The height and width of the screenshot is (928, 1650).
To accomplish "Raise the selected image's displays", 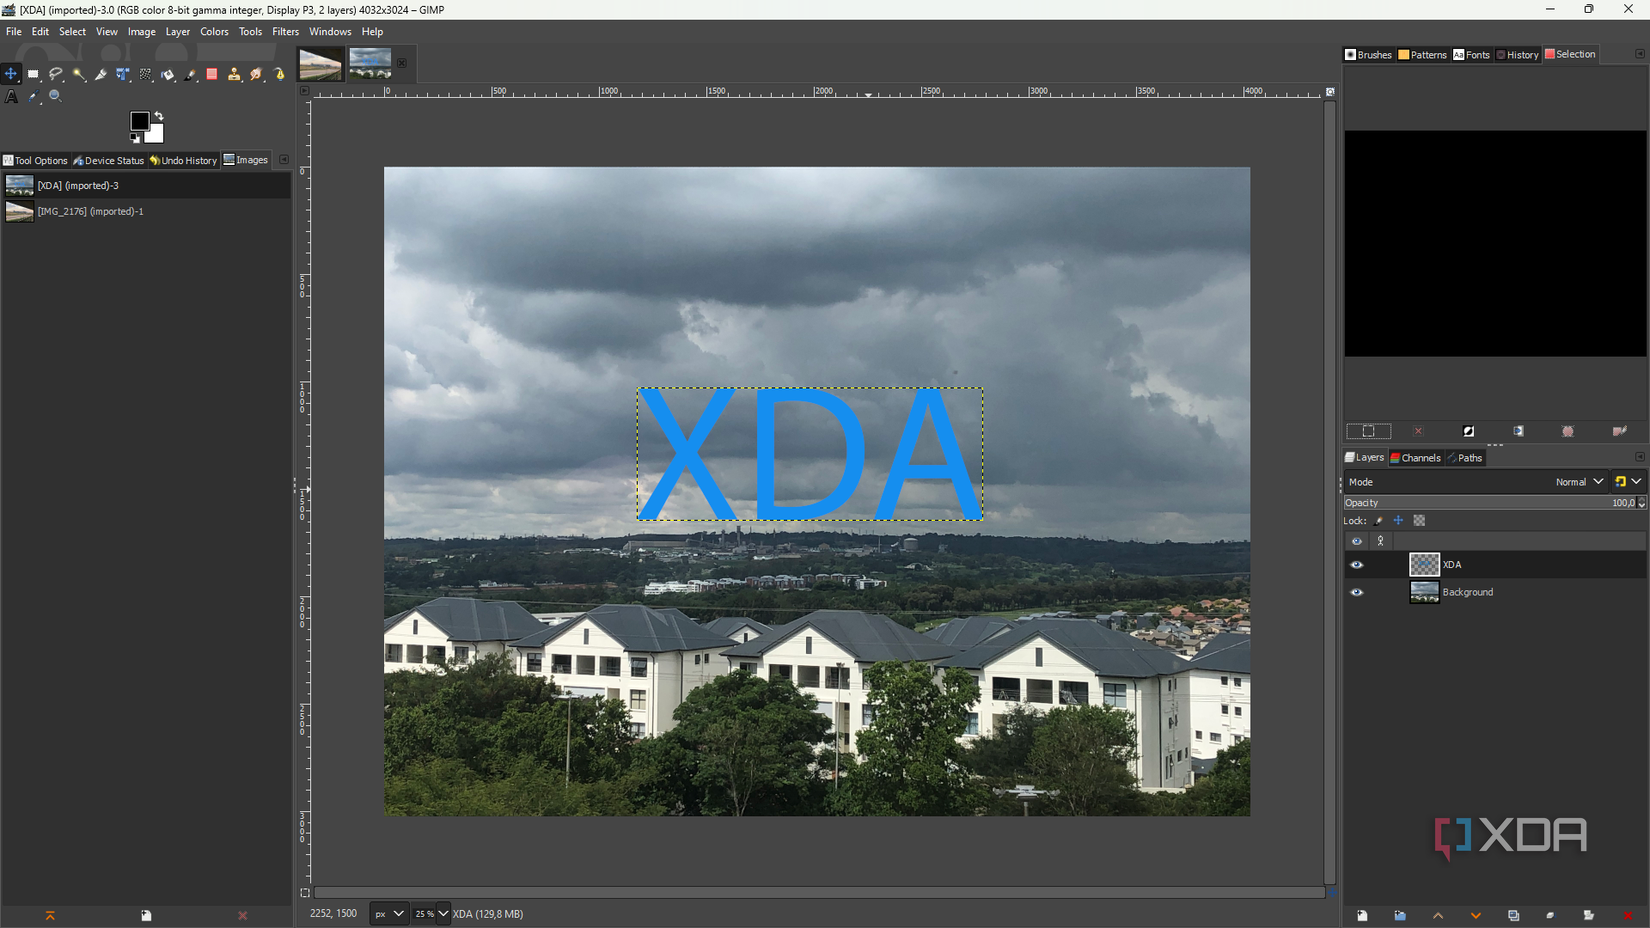I will (50, 915).
